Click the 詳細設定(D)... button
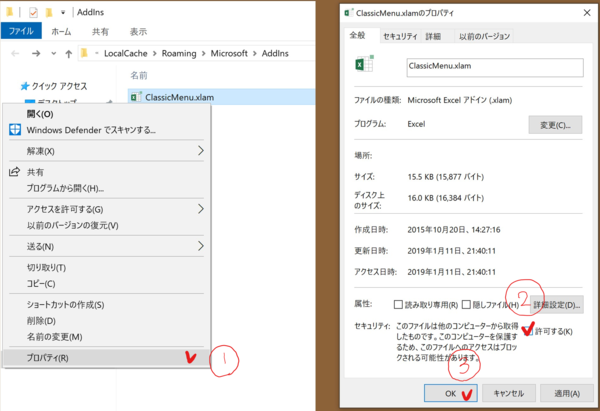 tap(557, 305)
